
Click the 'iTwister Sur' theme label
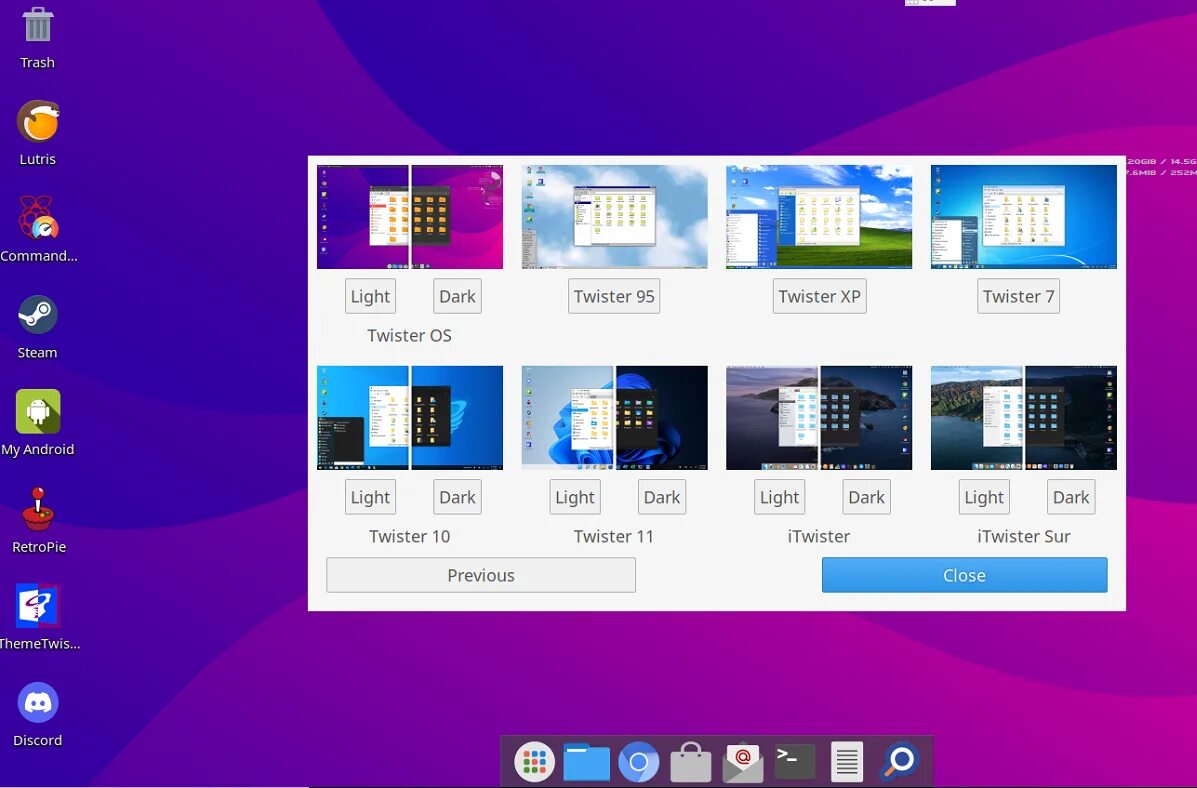click(x=1024, y=536)
